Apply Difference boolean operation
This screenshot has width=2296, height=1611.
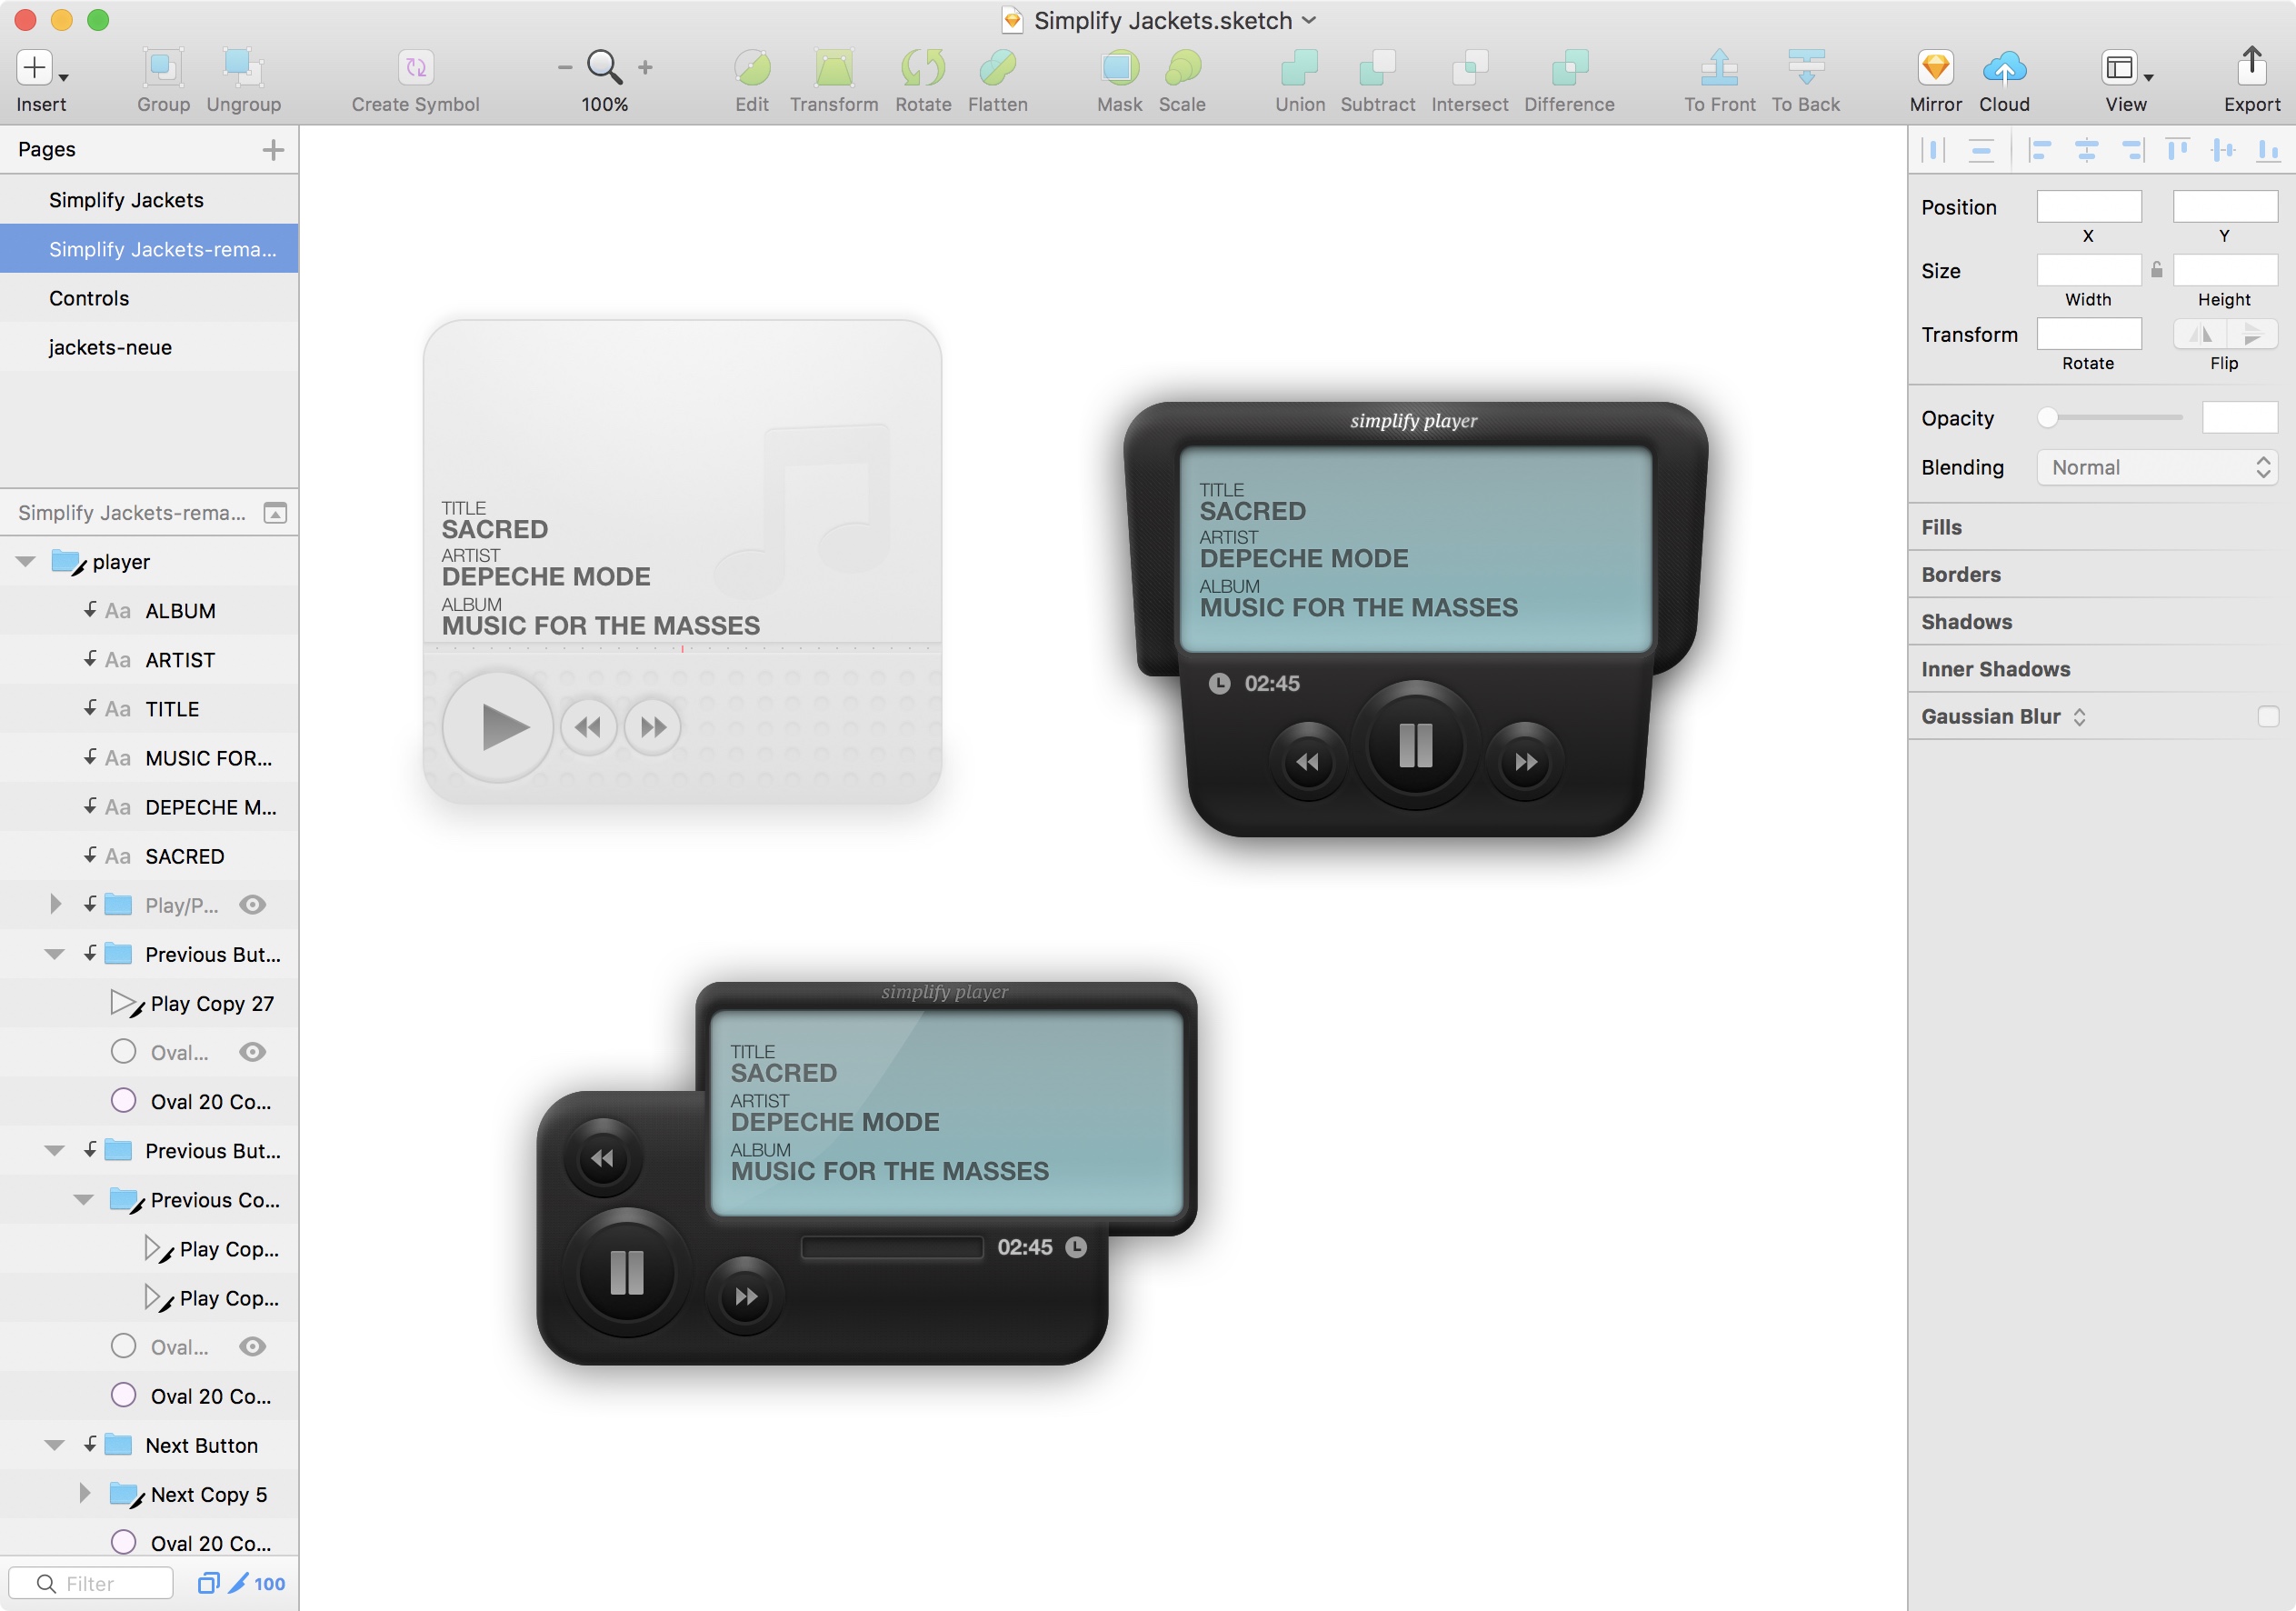[x=1569, y=68]
